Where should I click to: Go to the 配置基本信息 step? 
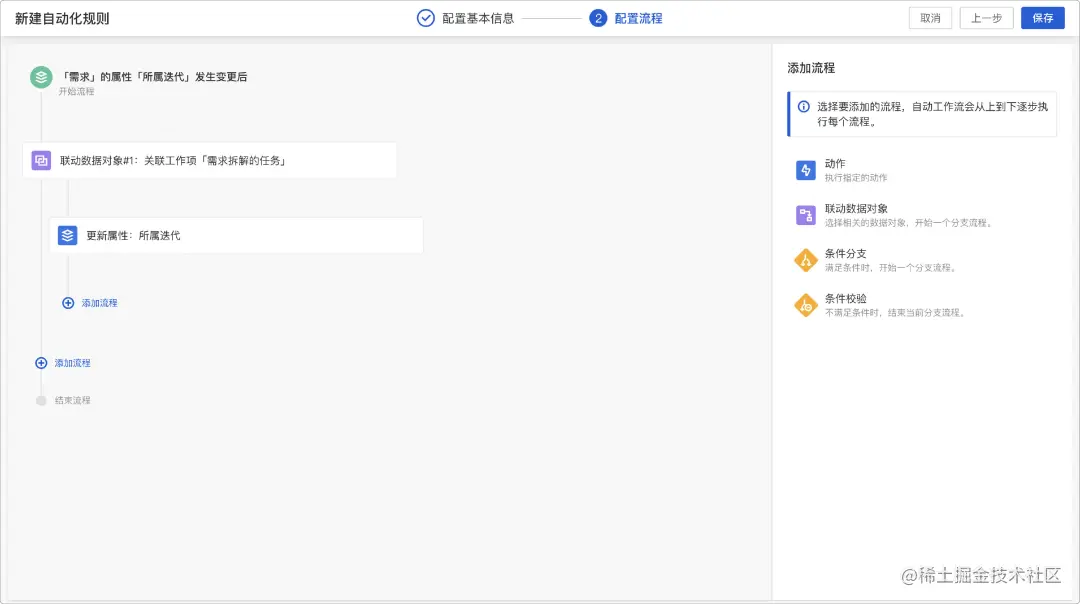tap(478, 19)
